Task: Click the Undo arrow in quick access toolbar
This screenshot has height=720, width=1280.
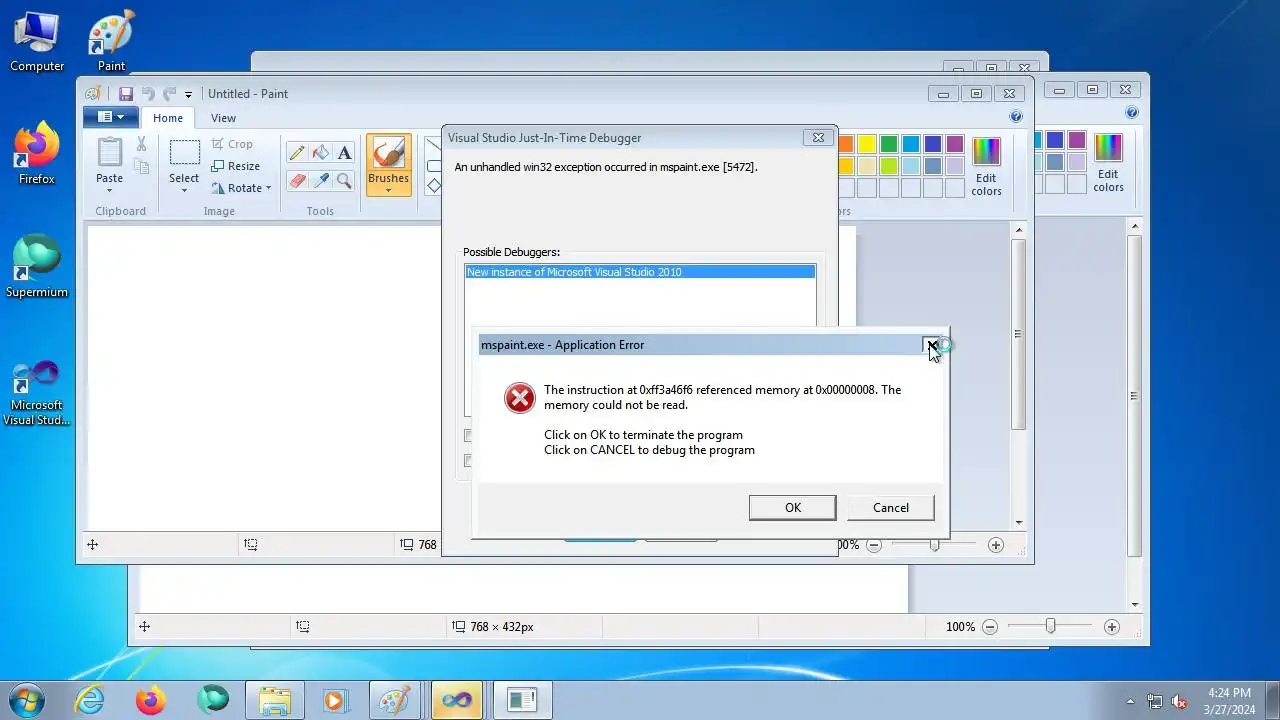Action: [x=148, y=94]
